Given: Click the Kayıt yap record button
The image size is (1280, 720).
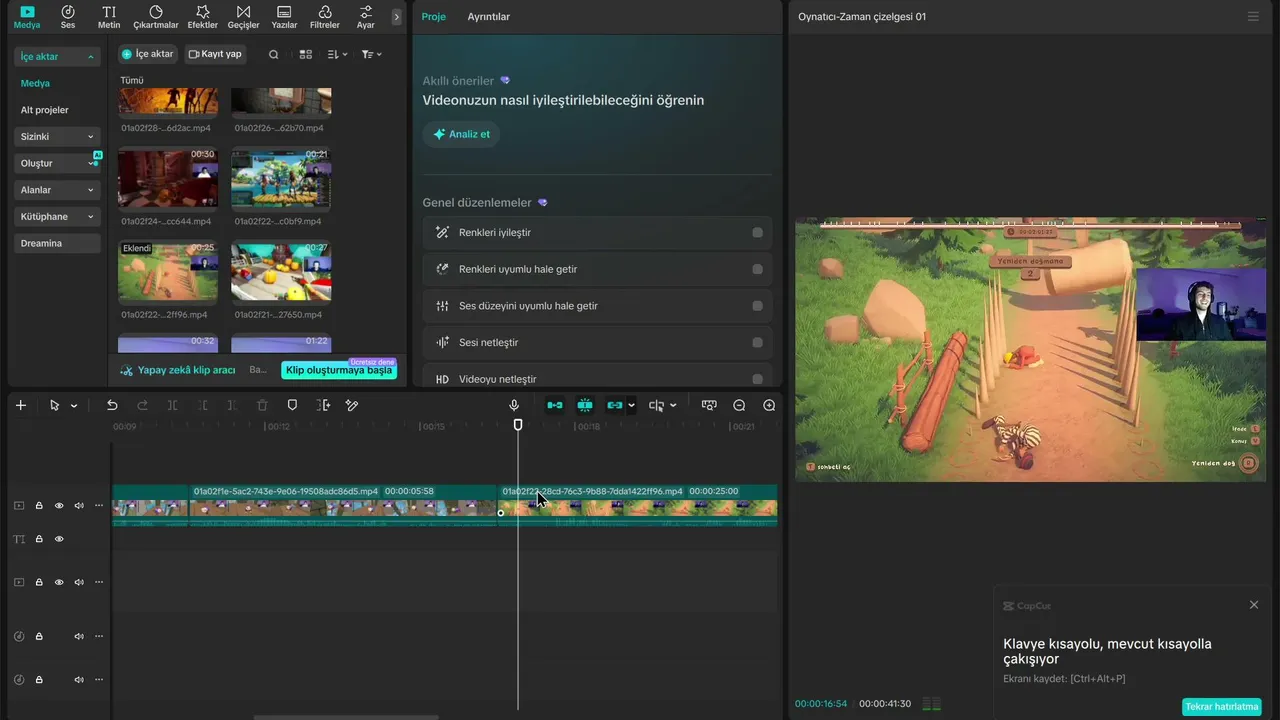Looking at the screenshot, I should tap(215, 54).
